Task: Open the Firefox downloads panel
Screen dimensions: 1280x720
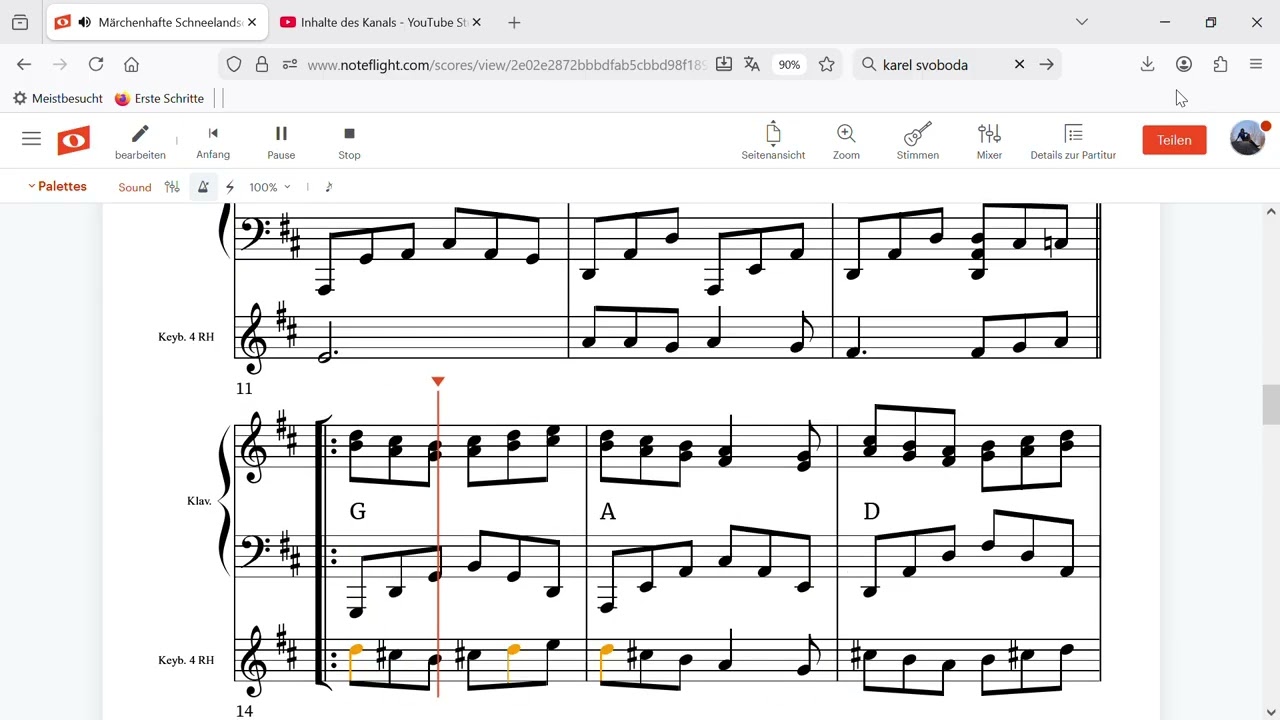Action: 1147,64
